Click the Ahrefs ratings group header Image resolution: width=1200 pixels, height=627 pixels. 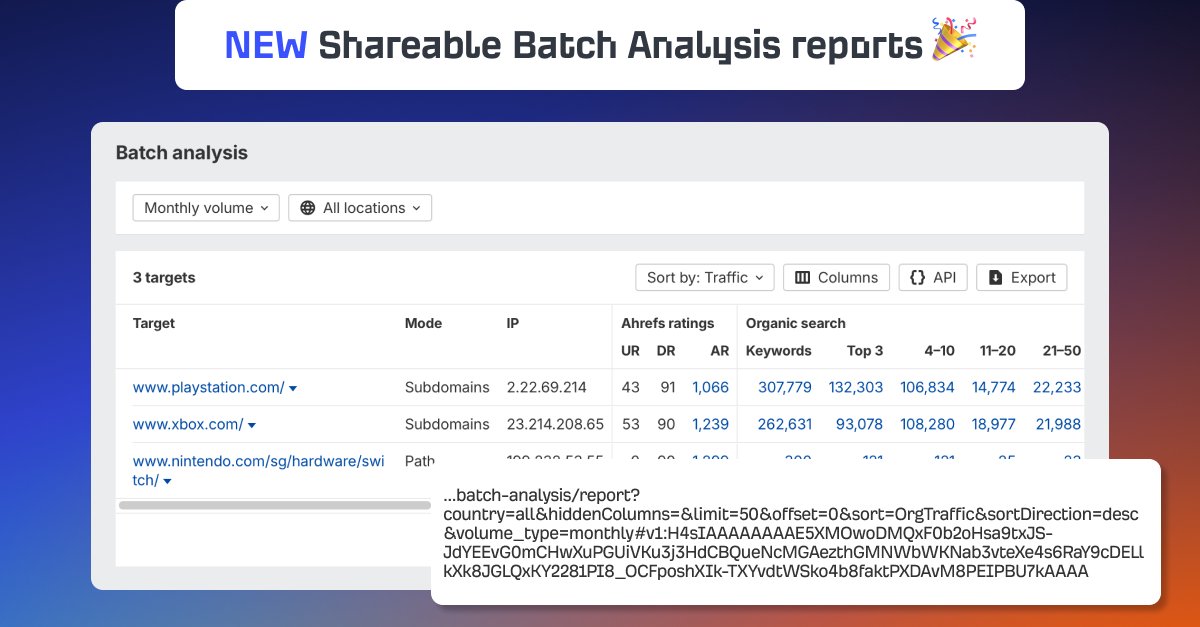tap(668, 323)
